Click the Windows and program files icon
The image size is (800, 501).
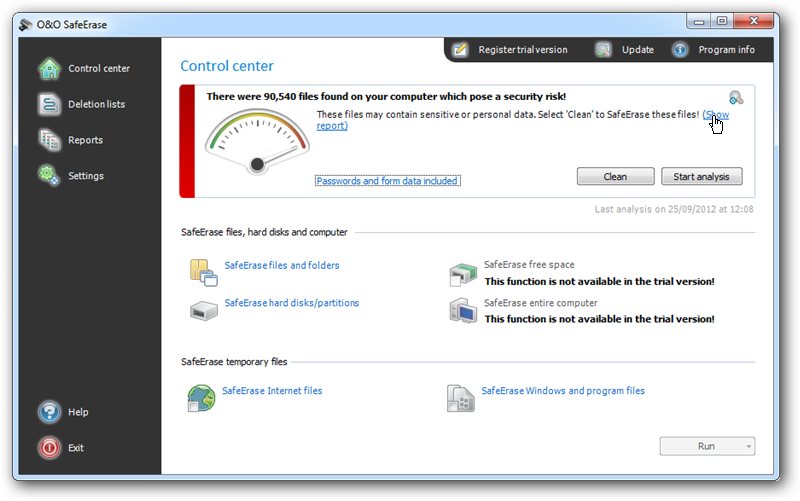pyautogui.click(x=461, y=398)
